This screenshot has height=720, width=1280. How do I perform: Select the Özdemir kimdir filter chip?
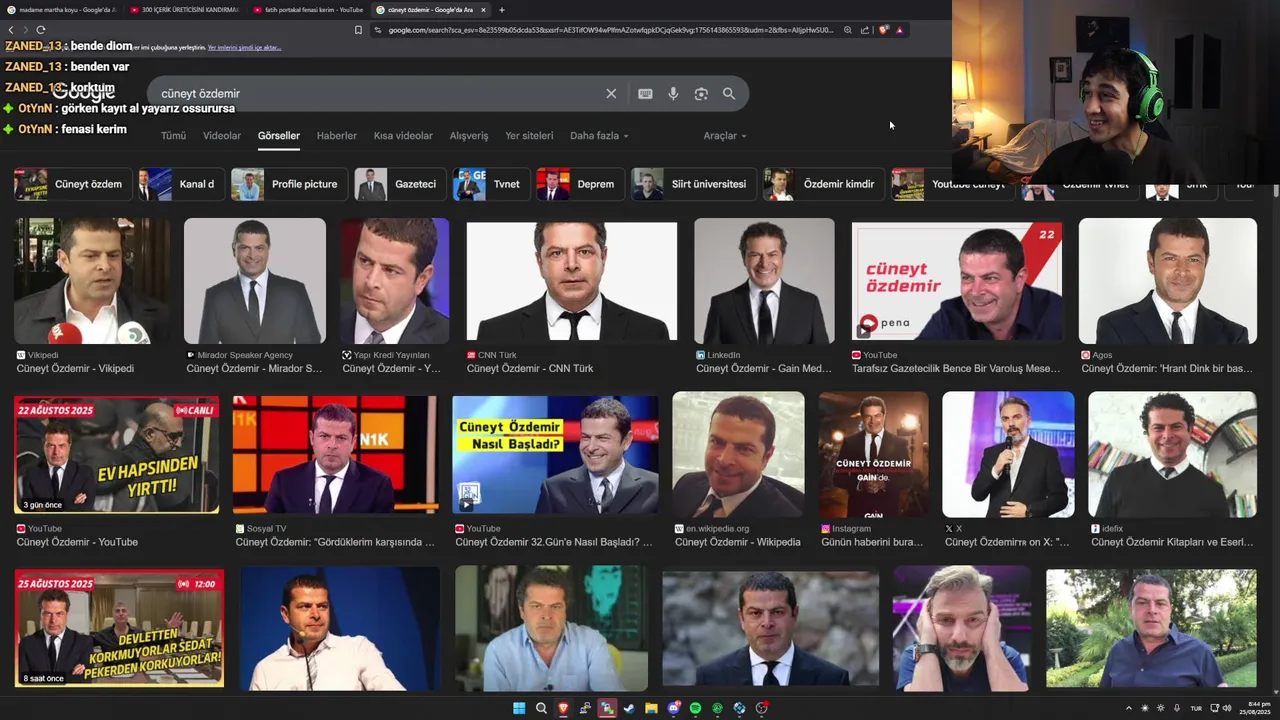coord(823,184)
